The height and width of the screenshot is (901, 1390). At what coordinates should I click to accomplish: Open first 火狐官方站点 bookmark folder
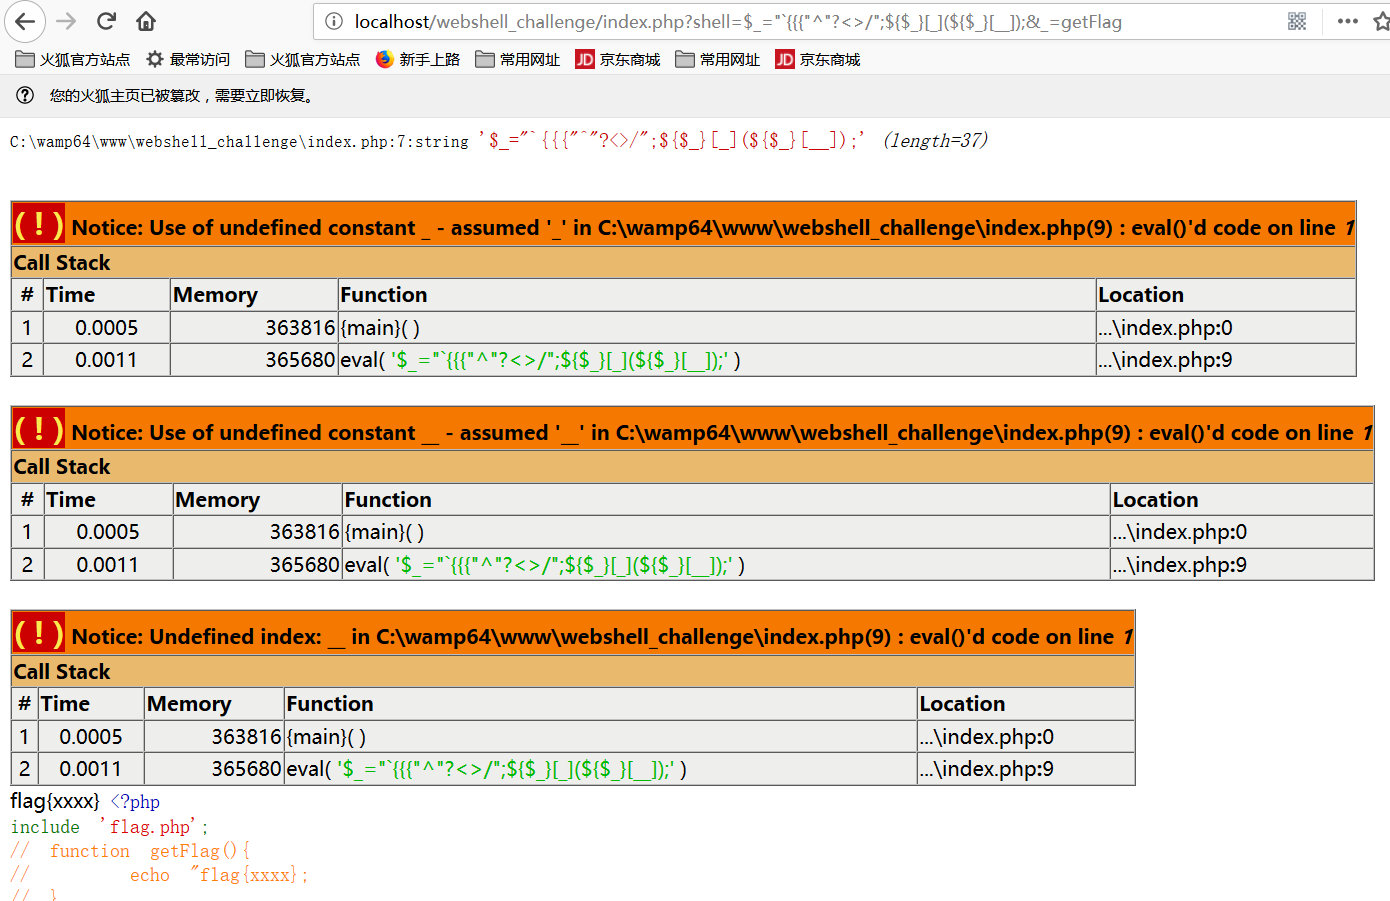click(73, 60)
